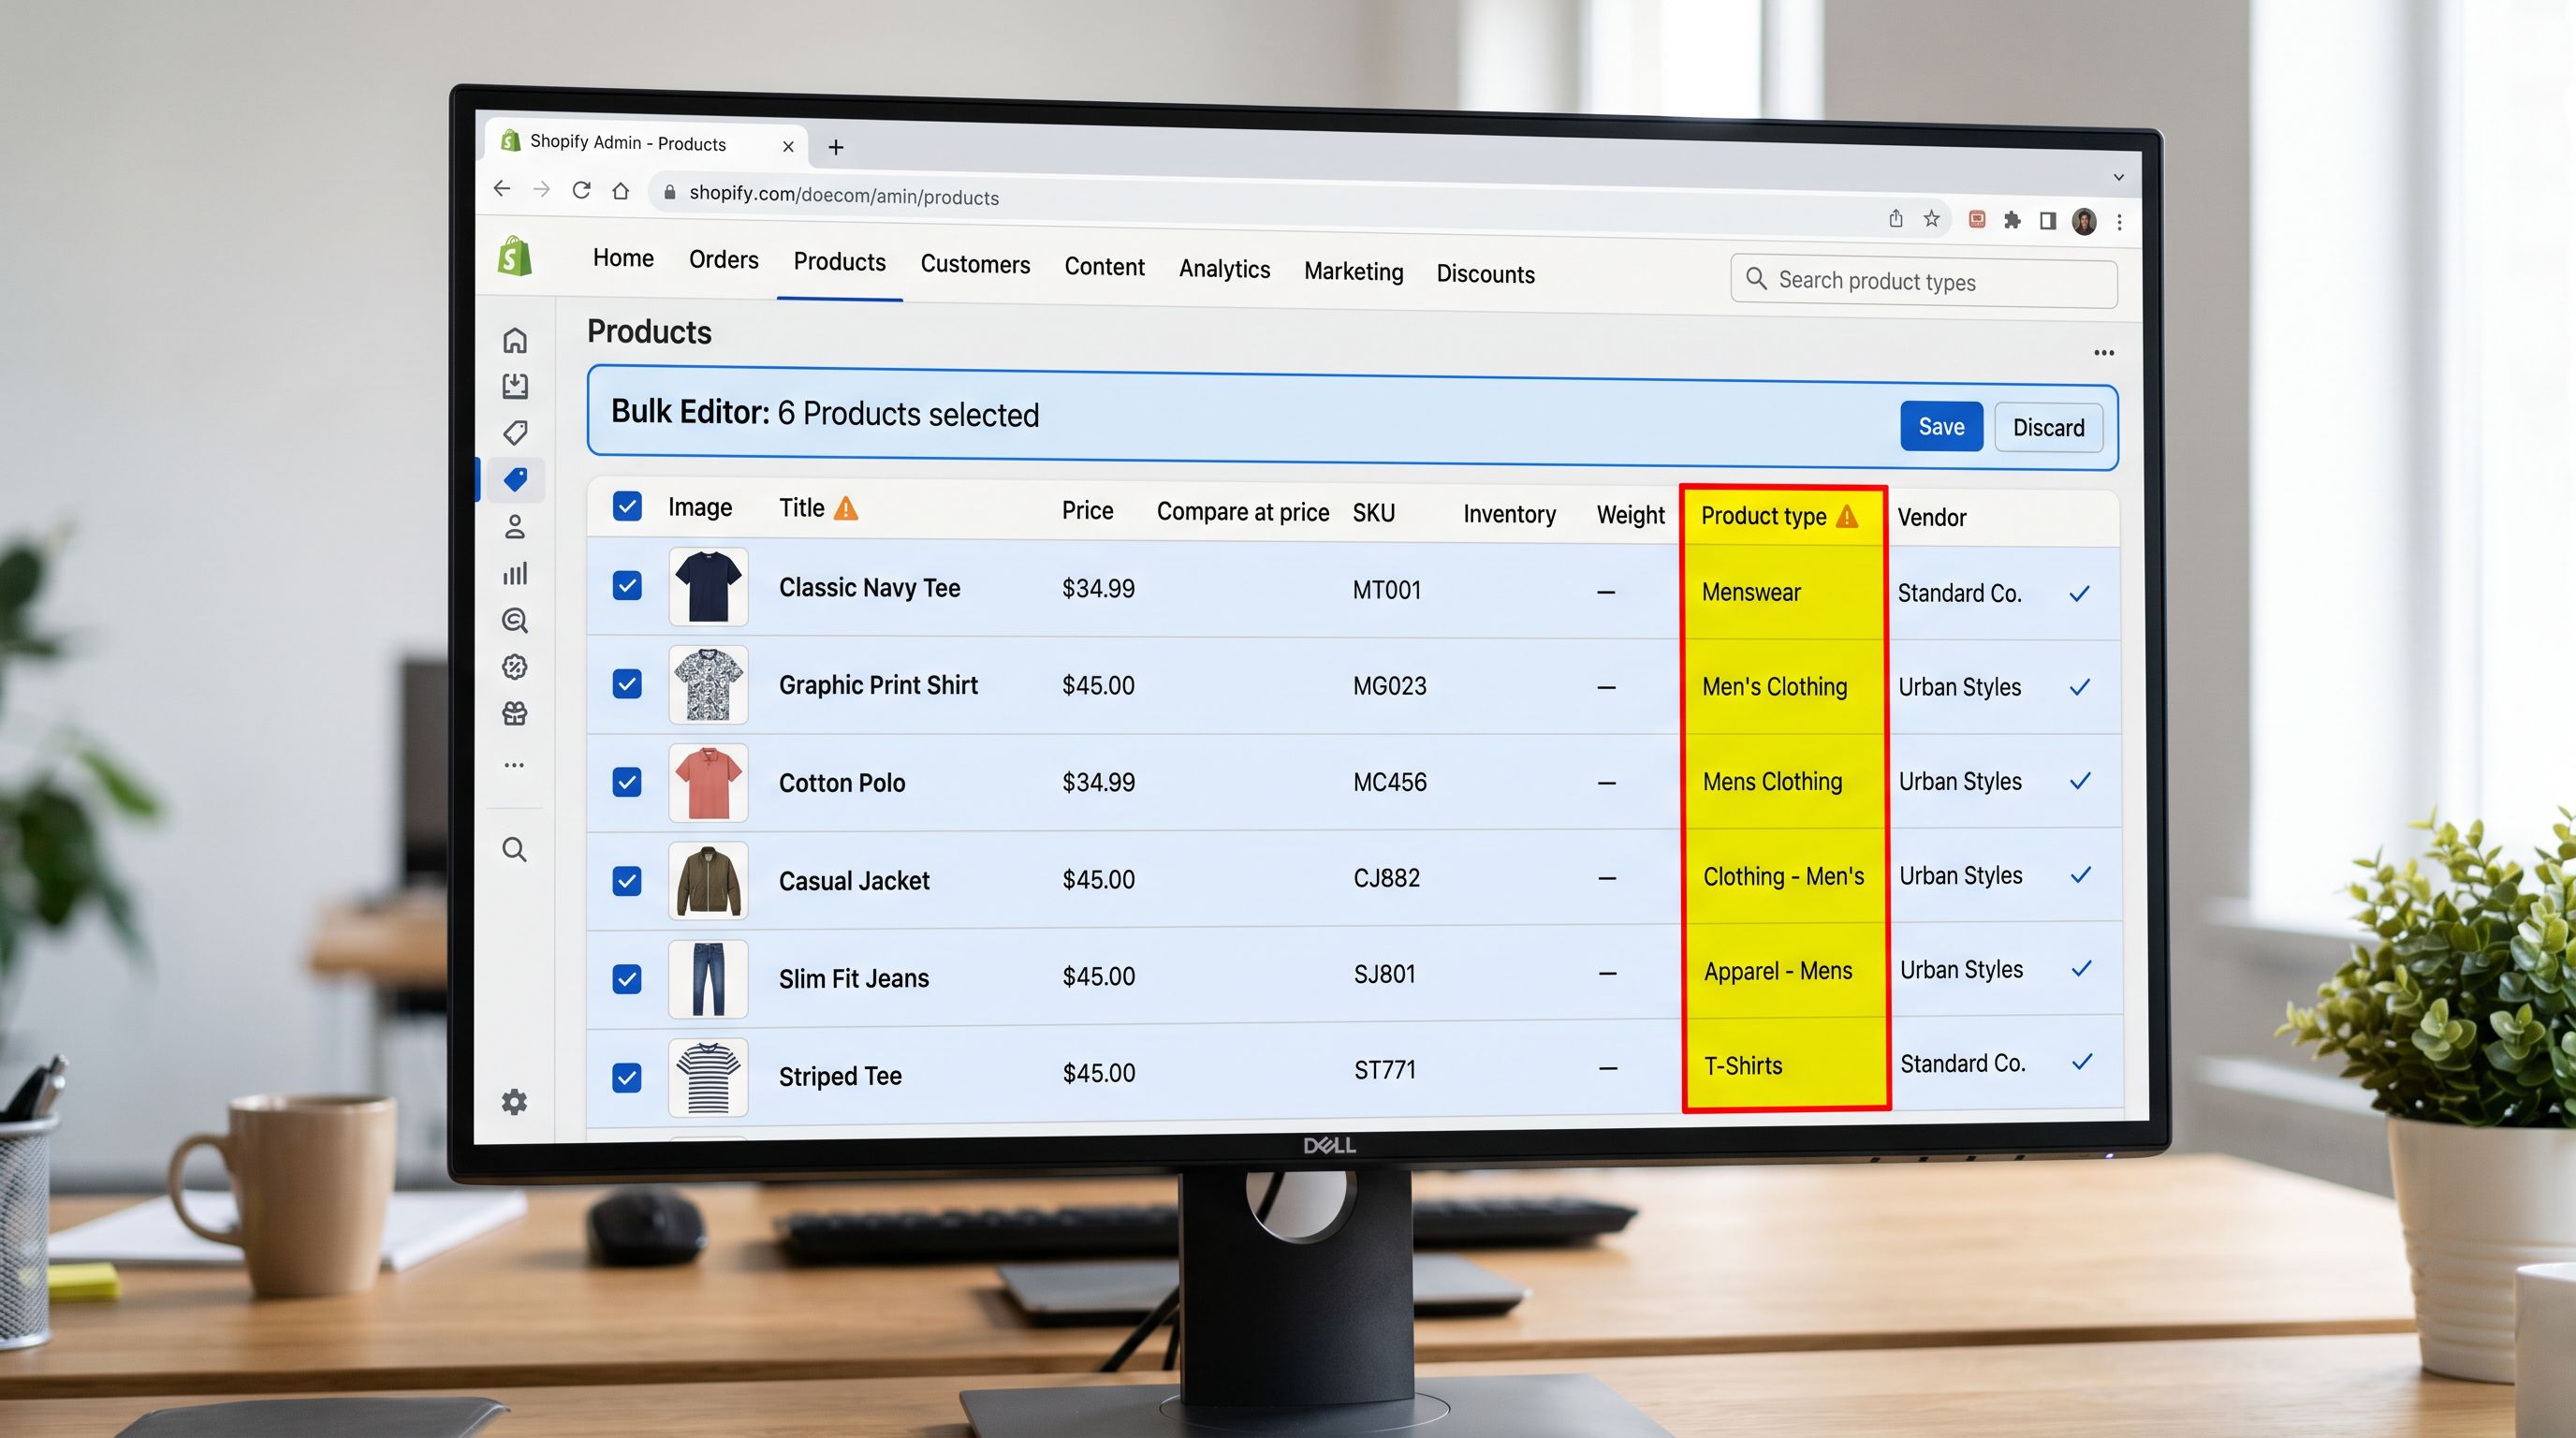Viewport: 2576px width, 1438px height.
Task: Open the sidebar three-dot more menu
Action: pos(514,765)
